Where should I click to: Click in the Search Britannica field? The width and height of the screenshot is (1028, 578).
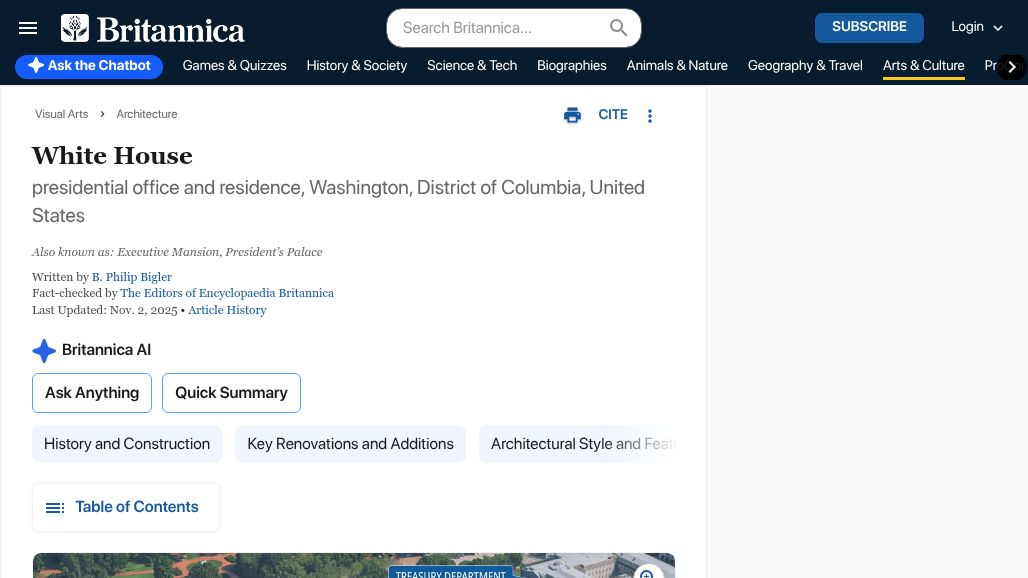(x=500, y=28)
